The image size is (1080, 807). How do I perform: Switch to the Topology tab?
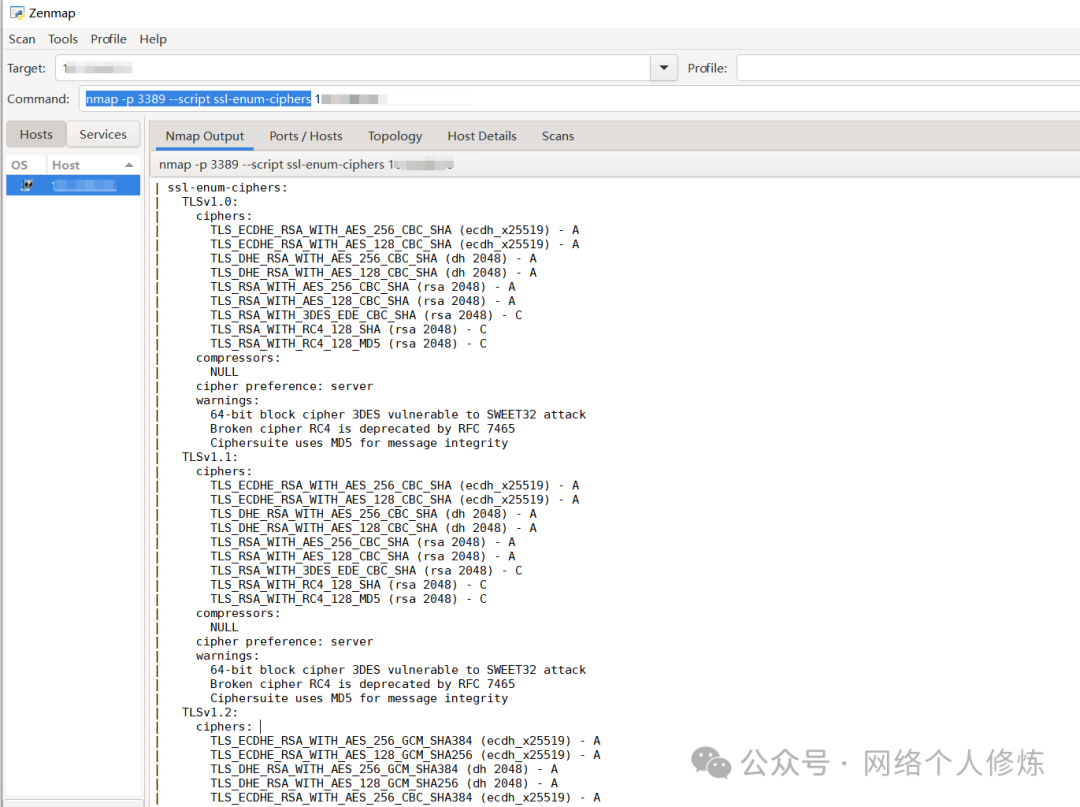395,136
